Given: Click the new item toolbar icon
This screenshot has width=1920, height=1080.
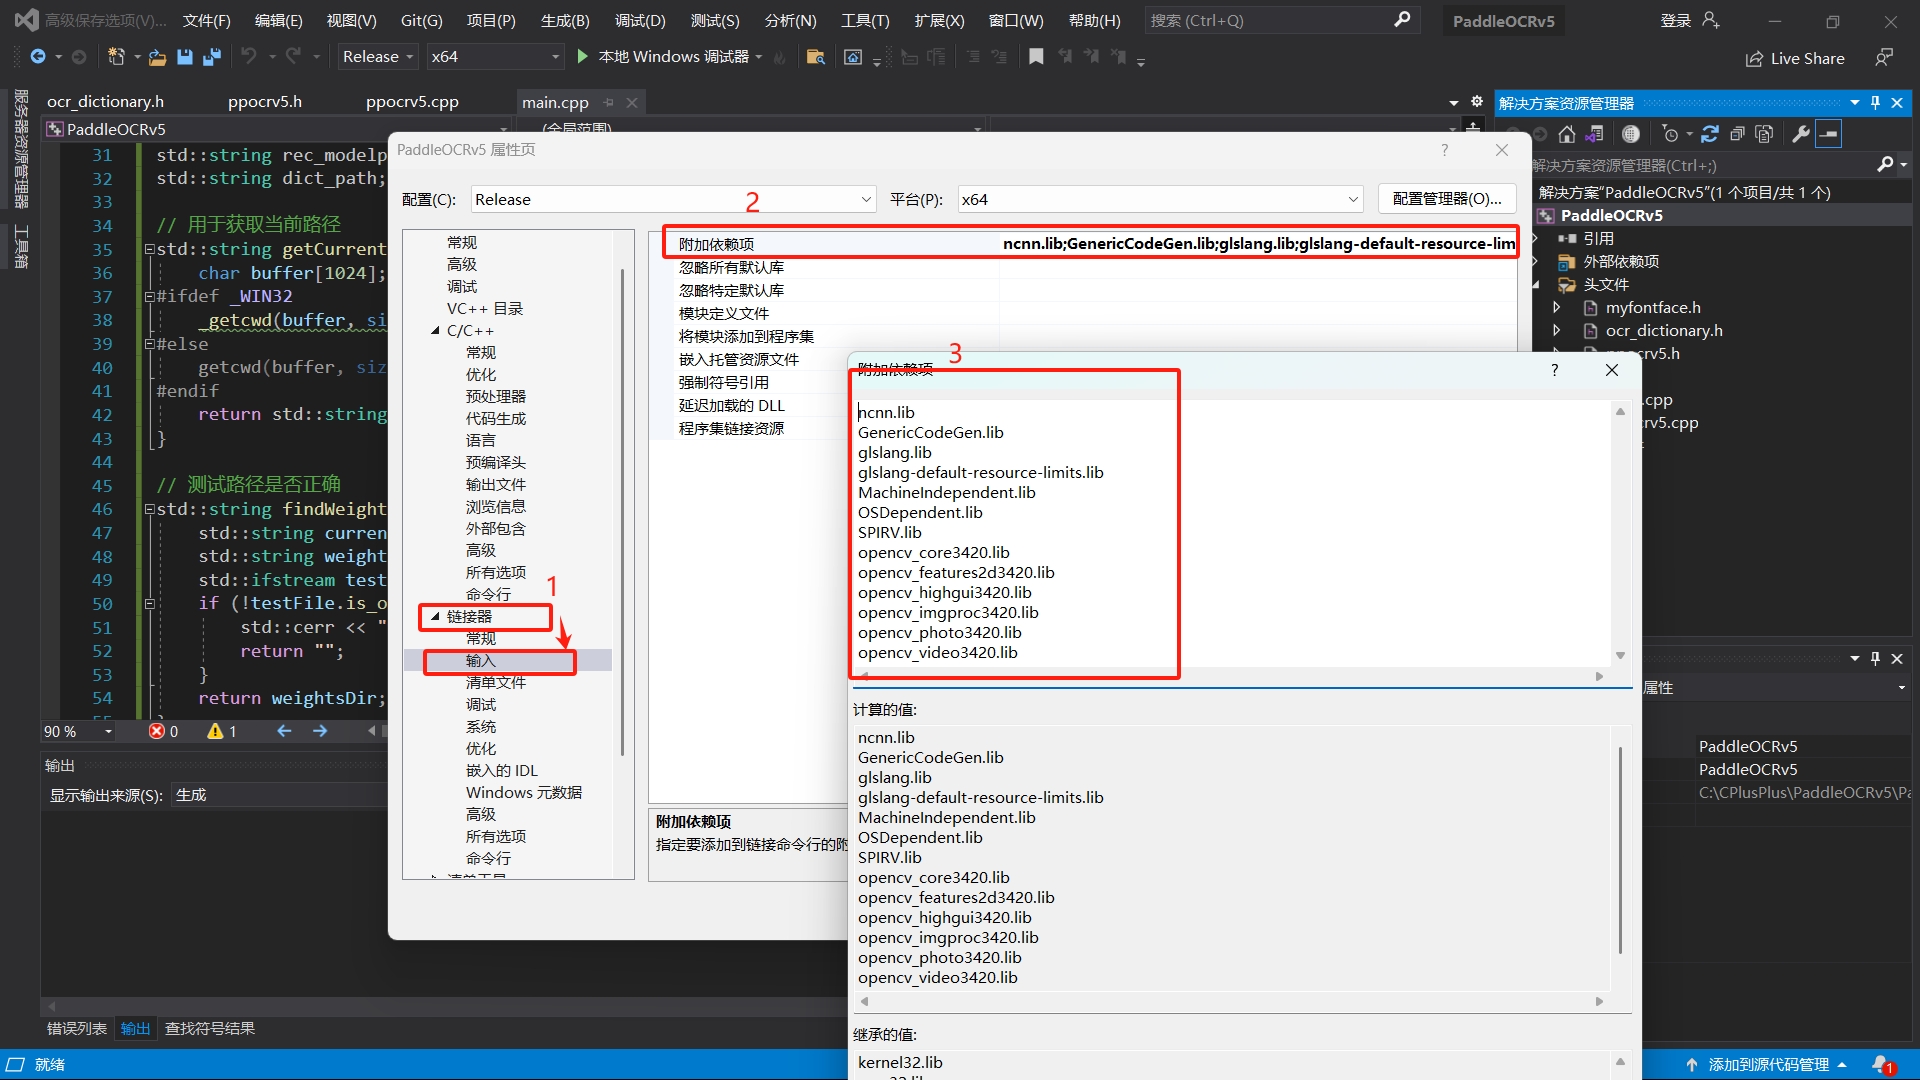Looking at the screenshot, I should [x=116, y=57].
